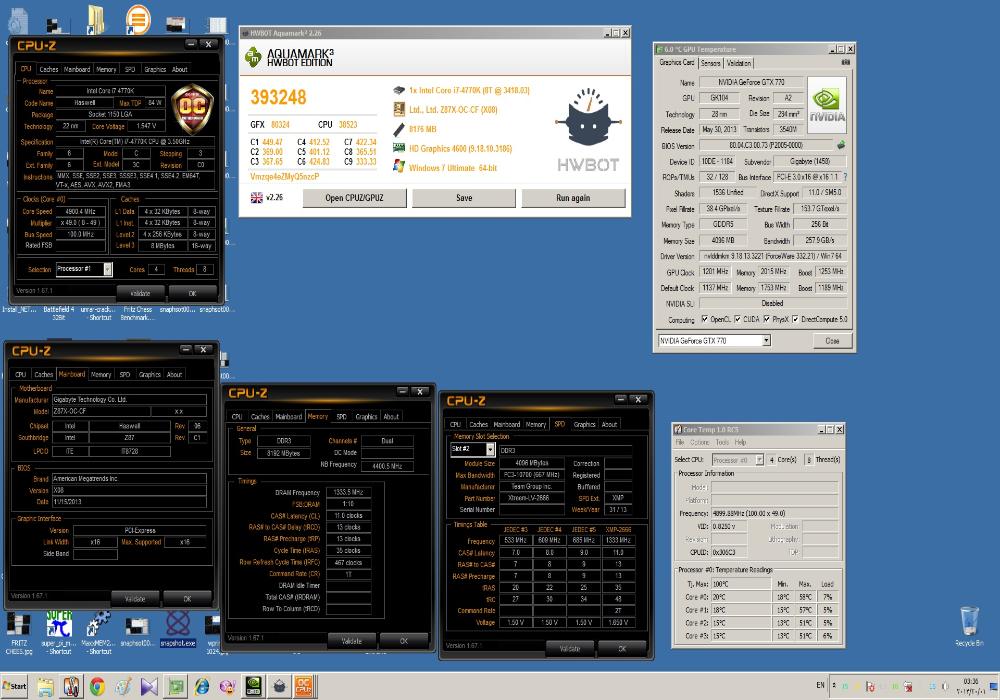Viewport: 1000px width, 700px height.
Task: Switch to the Sensors tab in GPU-Z
Action: 710,63
